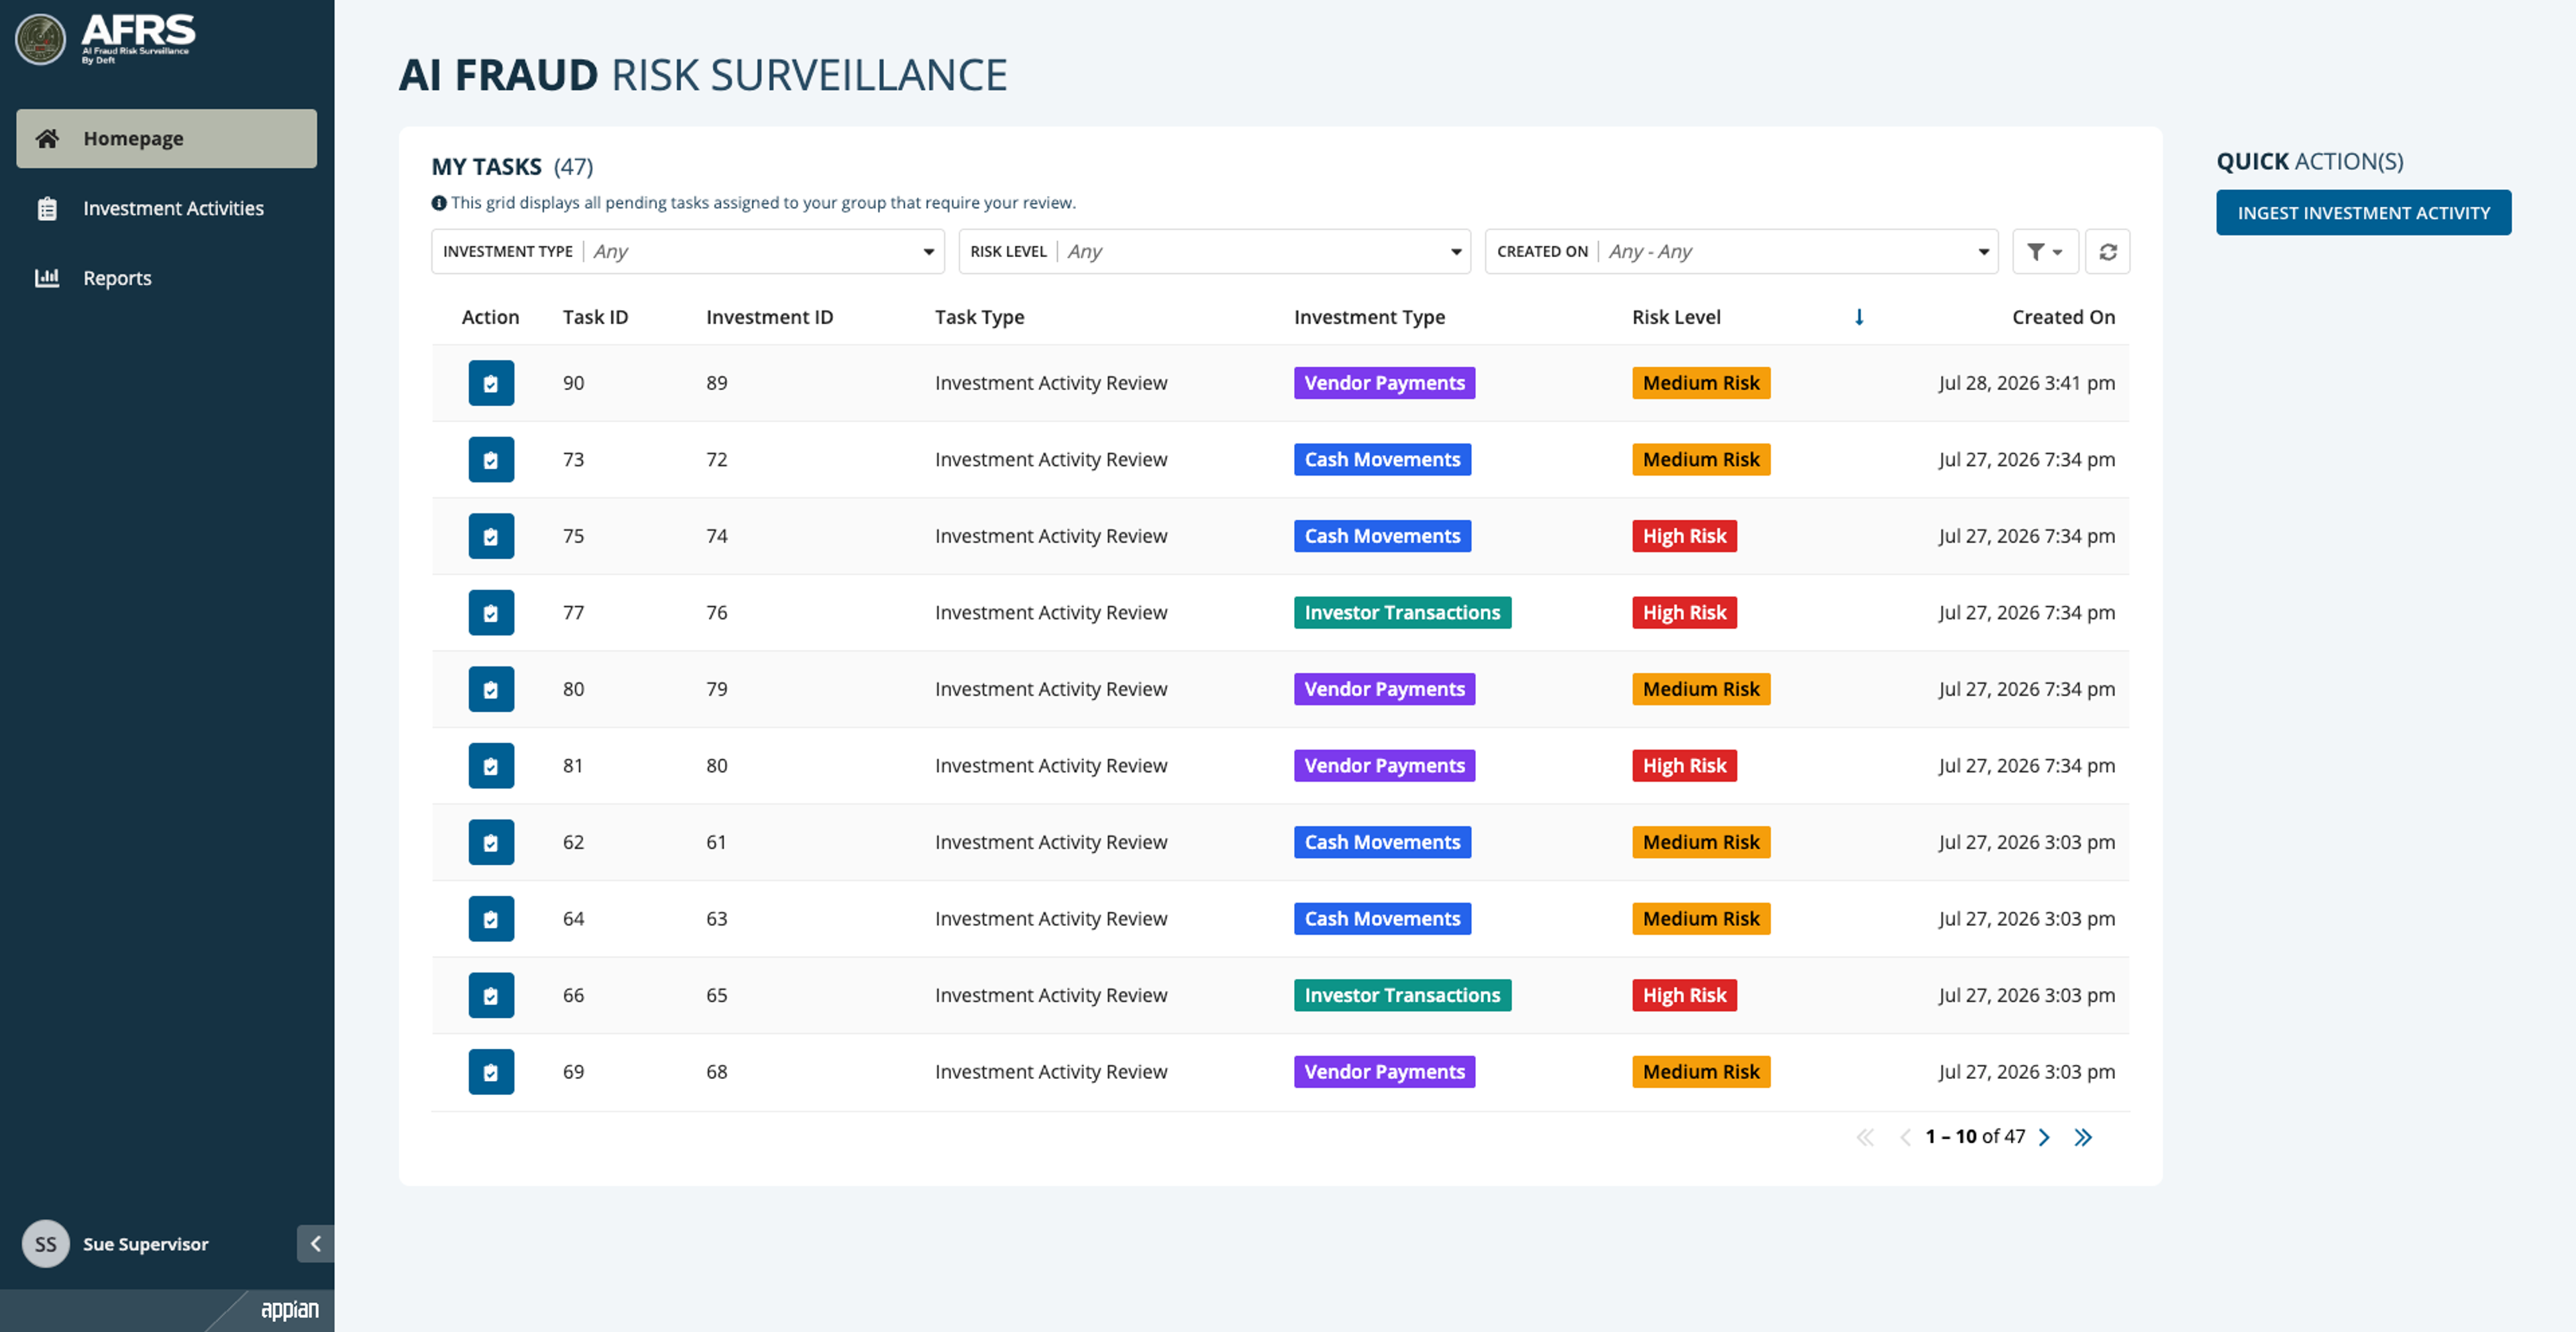Sort by Created On column header
2576x1332 pixels.
[x=2063, y=317]
